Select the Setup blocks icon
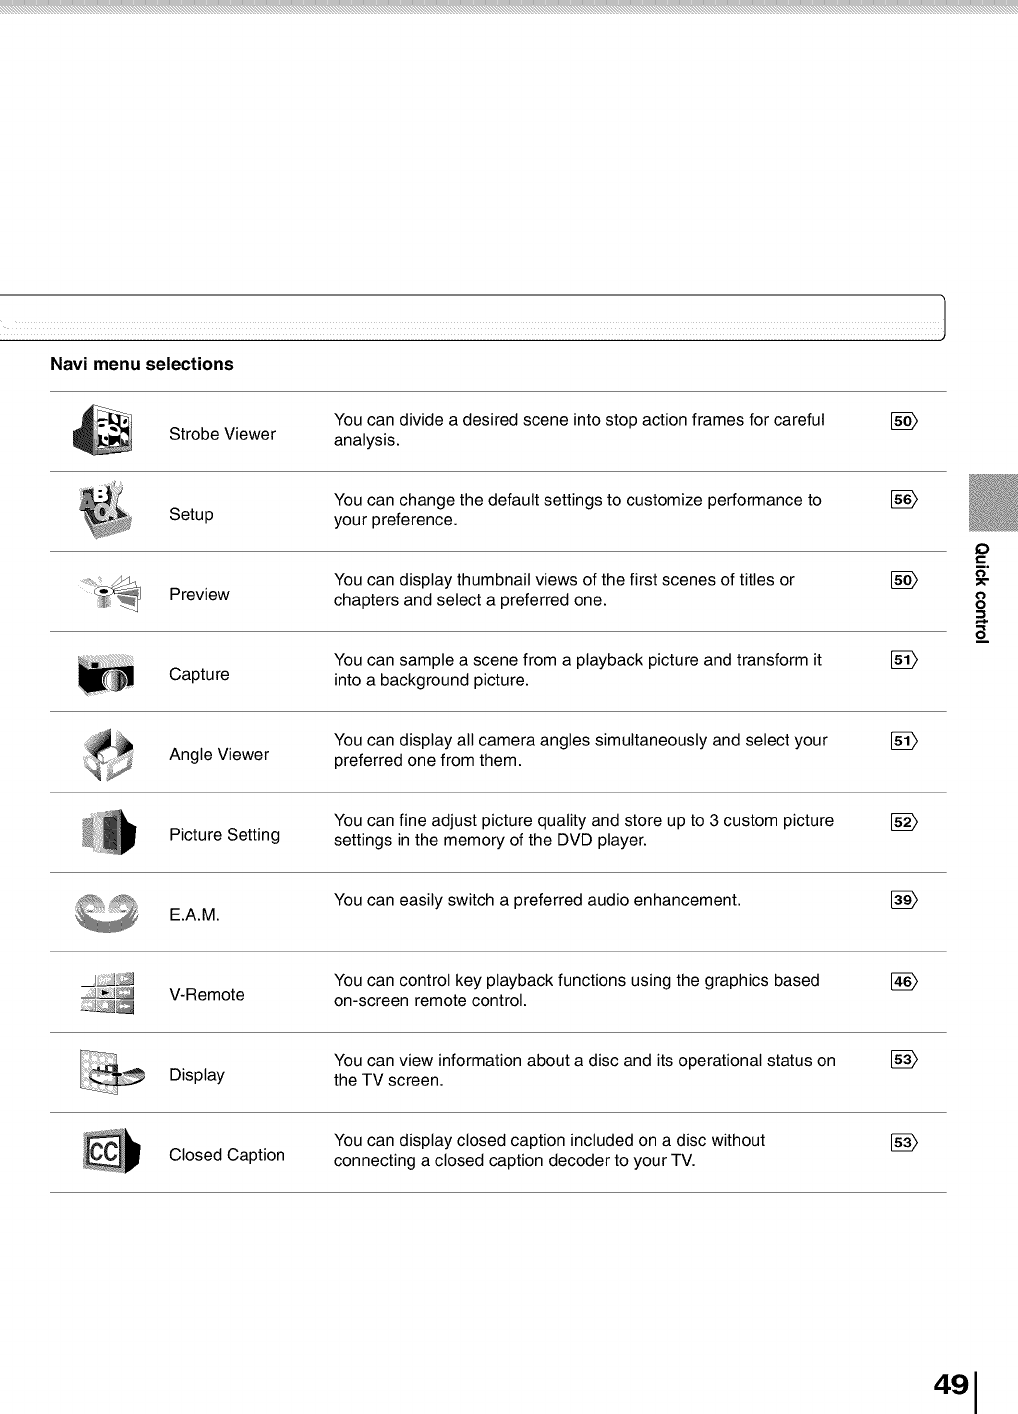The height and width of the screenshot is (1414, 1018). [105, 510]
